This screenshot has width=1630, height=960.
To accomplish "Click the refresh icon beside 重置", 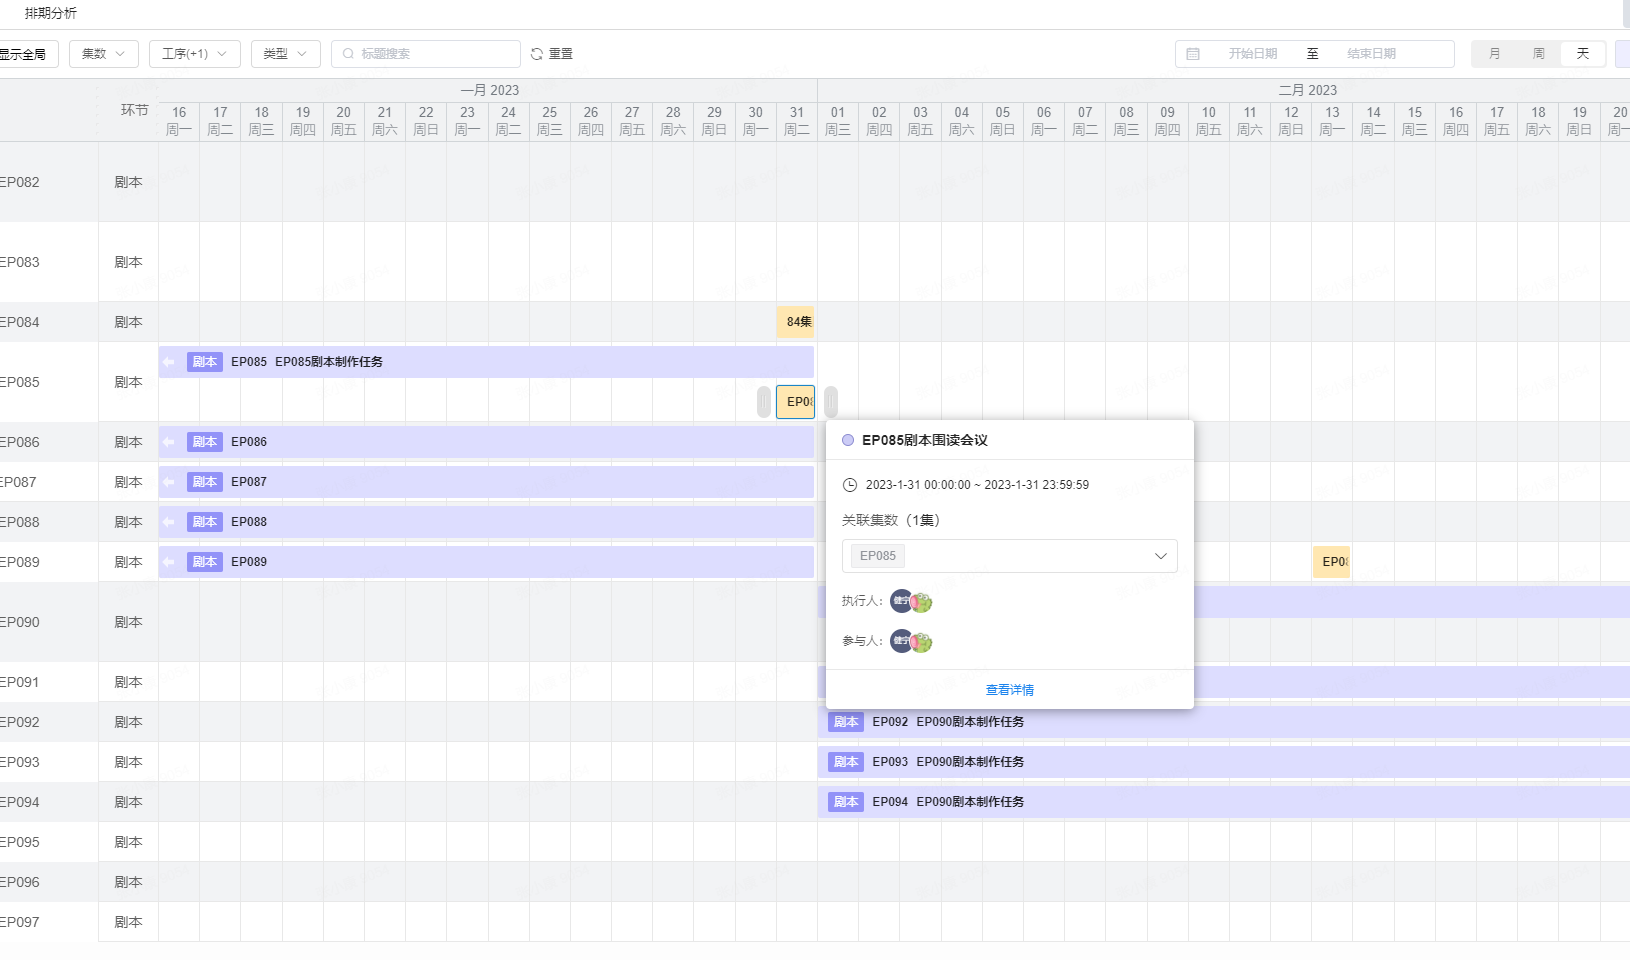I will (x=537, y=54).
